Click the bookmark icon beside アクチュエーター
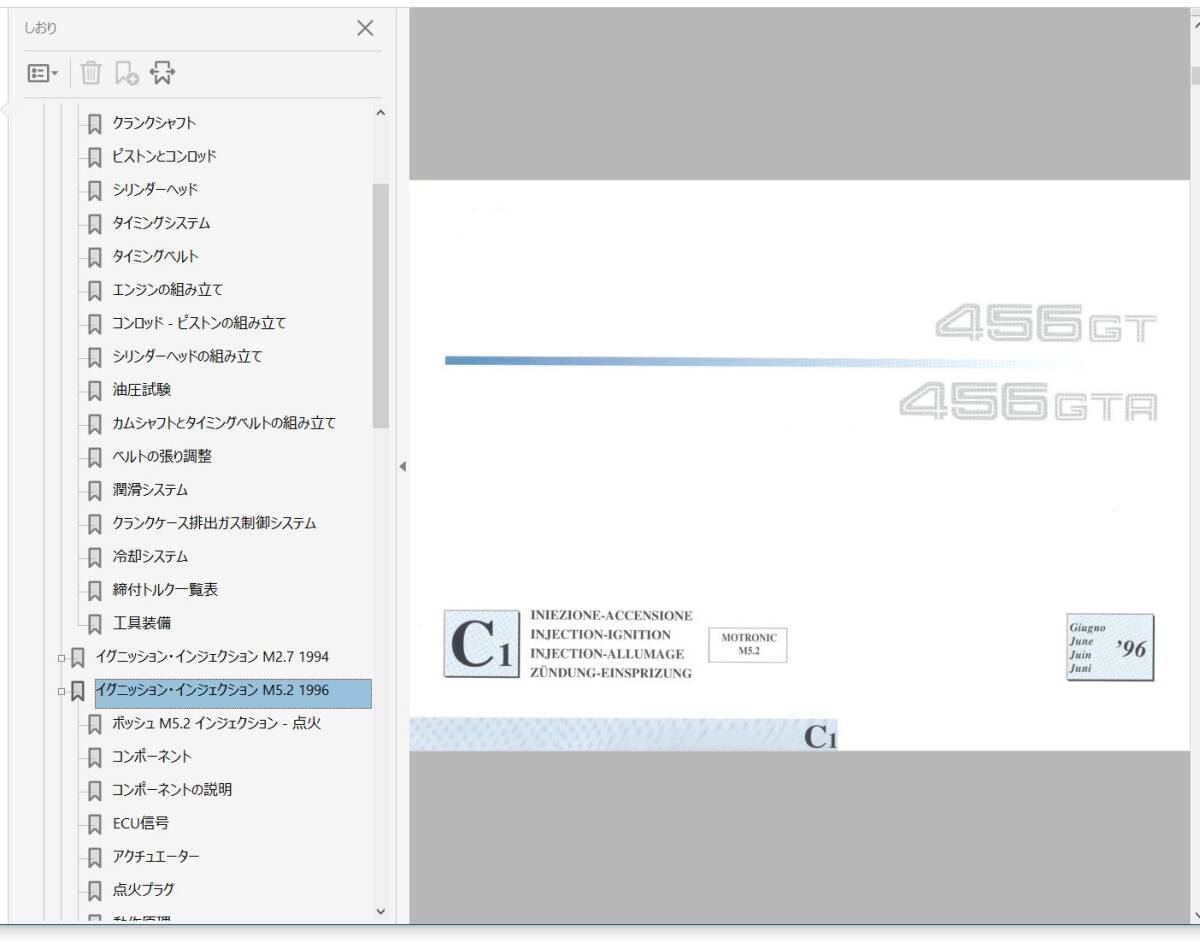Viewport: 1200px width, 943px height. pyautogui.click(x=95, y=857)
